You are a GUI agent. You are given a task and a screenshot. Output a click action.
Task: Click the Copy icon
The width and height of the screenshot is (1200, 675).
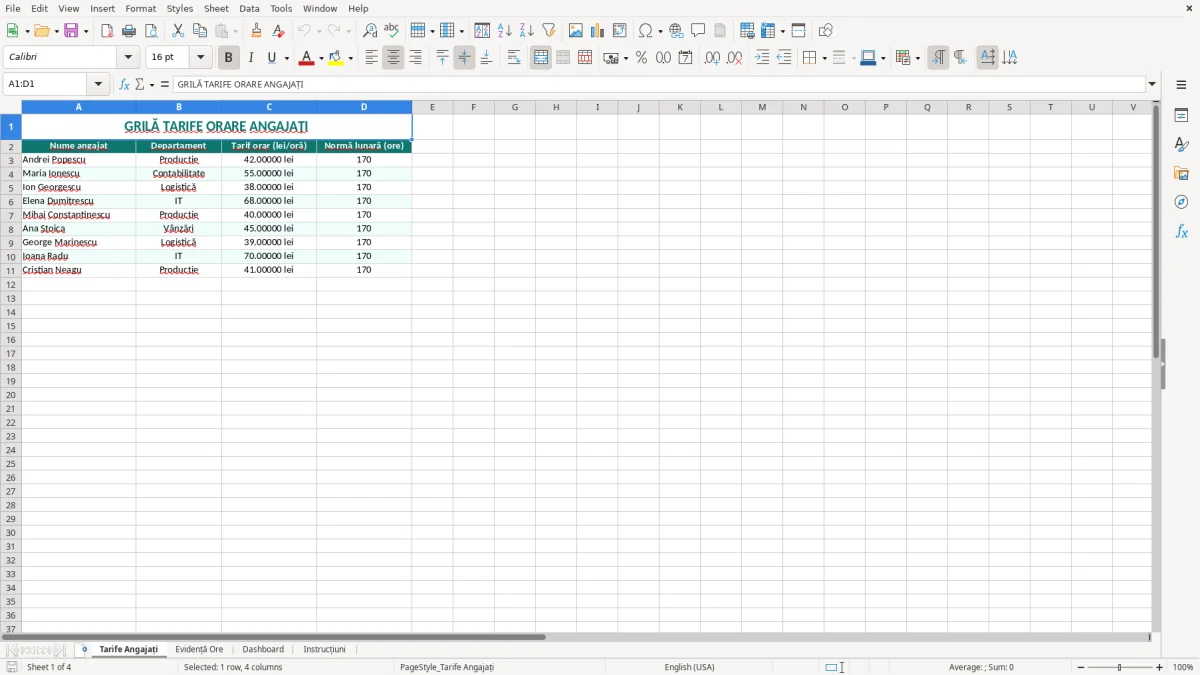(200, 31)
